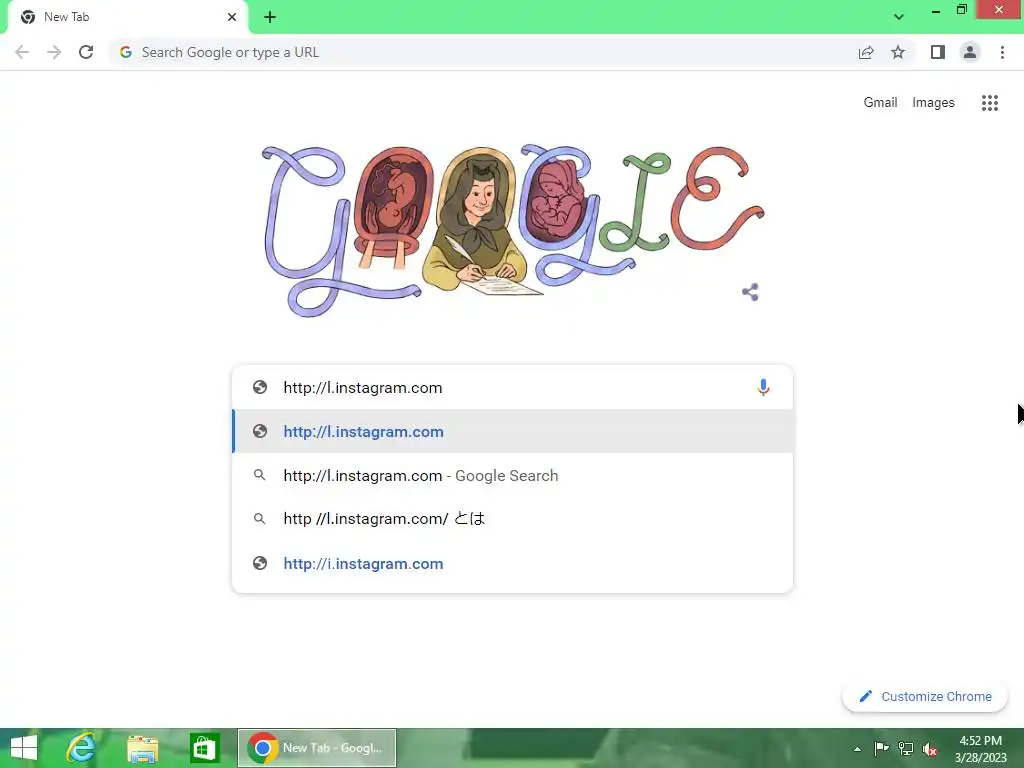Click the Share this page icon
The height and width of the screenshot is (768, 1024).
point(866,52)
